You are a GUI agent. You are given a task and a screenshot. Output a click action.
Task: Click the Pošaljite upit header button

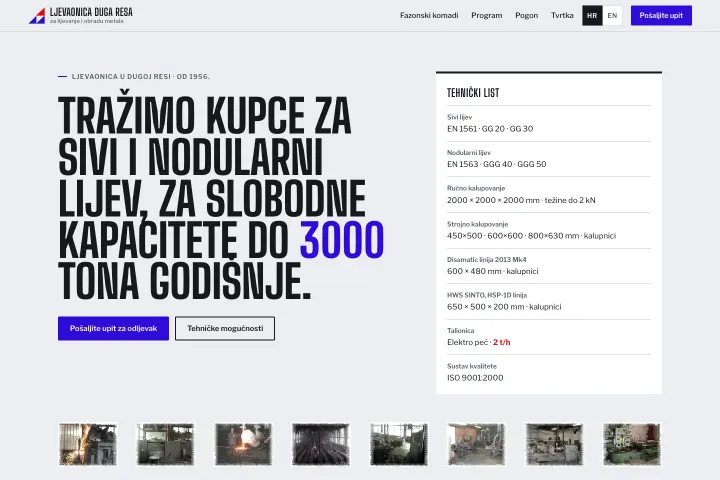point(661,15)
